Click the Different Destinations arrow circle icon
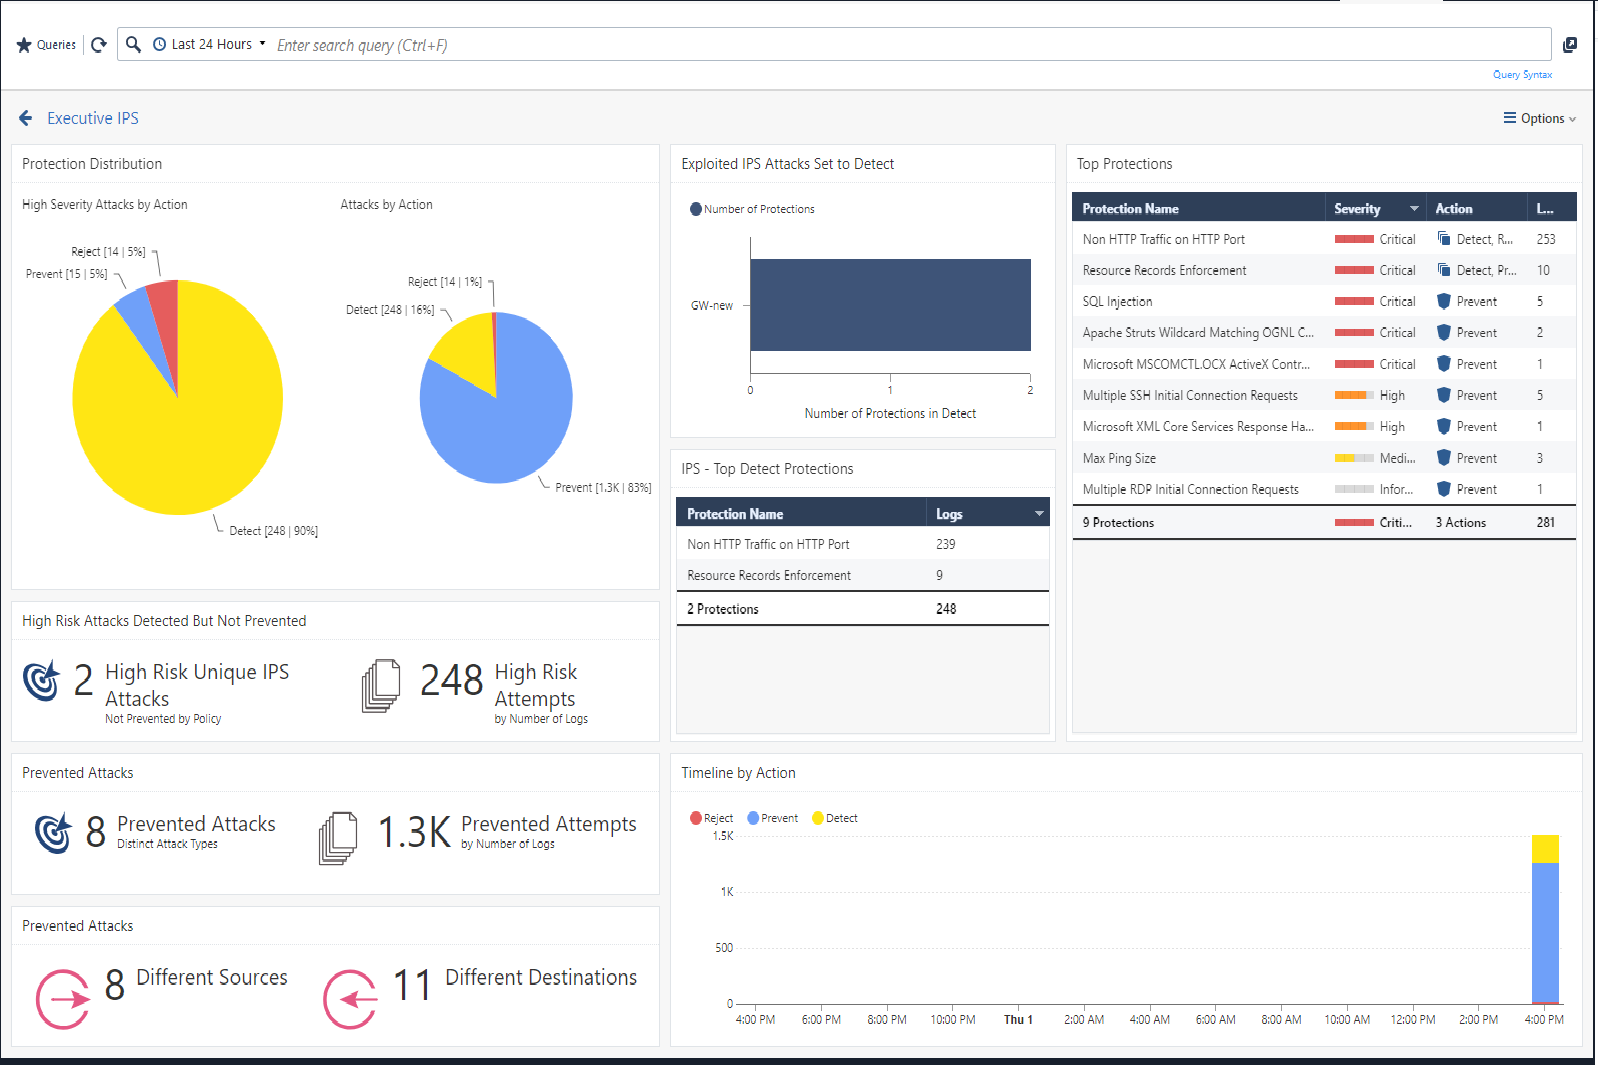The width and height of the screenshot is (1598, 1068). (x=351, y=998)
